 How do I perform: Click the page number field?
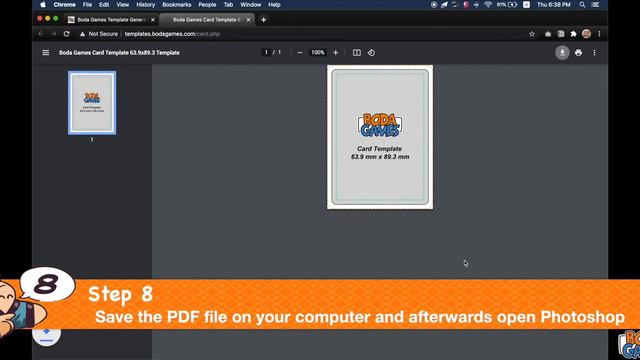click(x=266, y=53)
